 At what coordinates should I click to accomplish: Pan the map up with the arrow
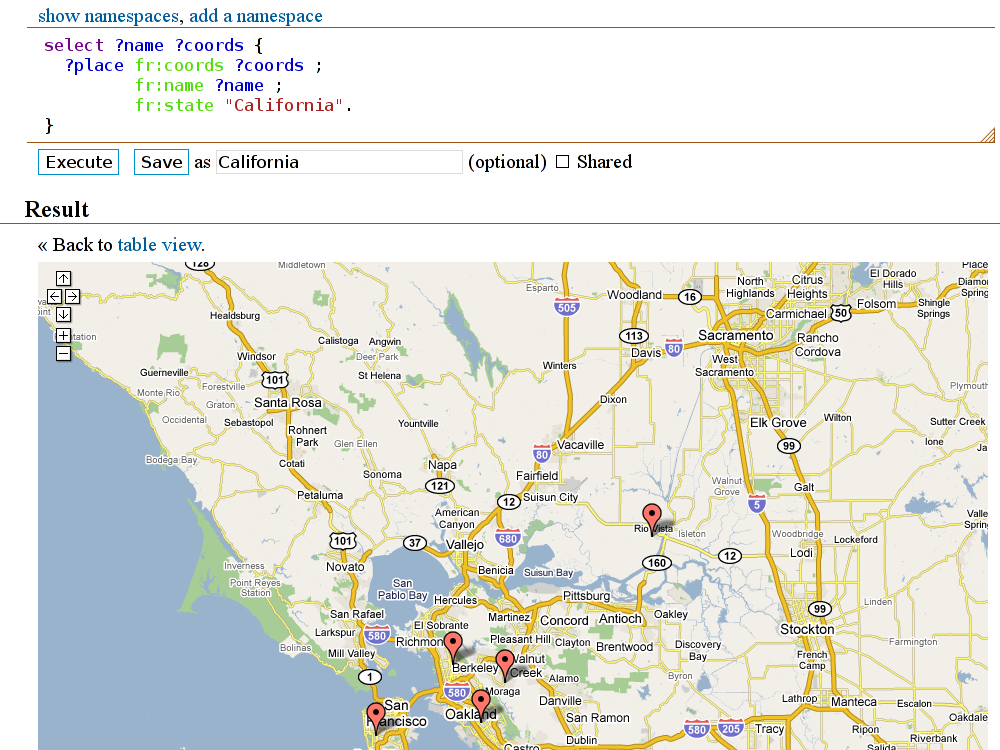point(63,279)
